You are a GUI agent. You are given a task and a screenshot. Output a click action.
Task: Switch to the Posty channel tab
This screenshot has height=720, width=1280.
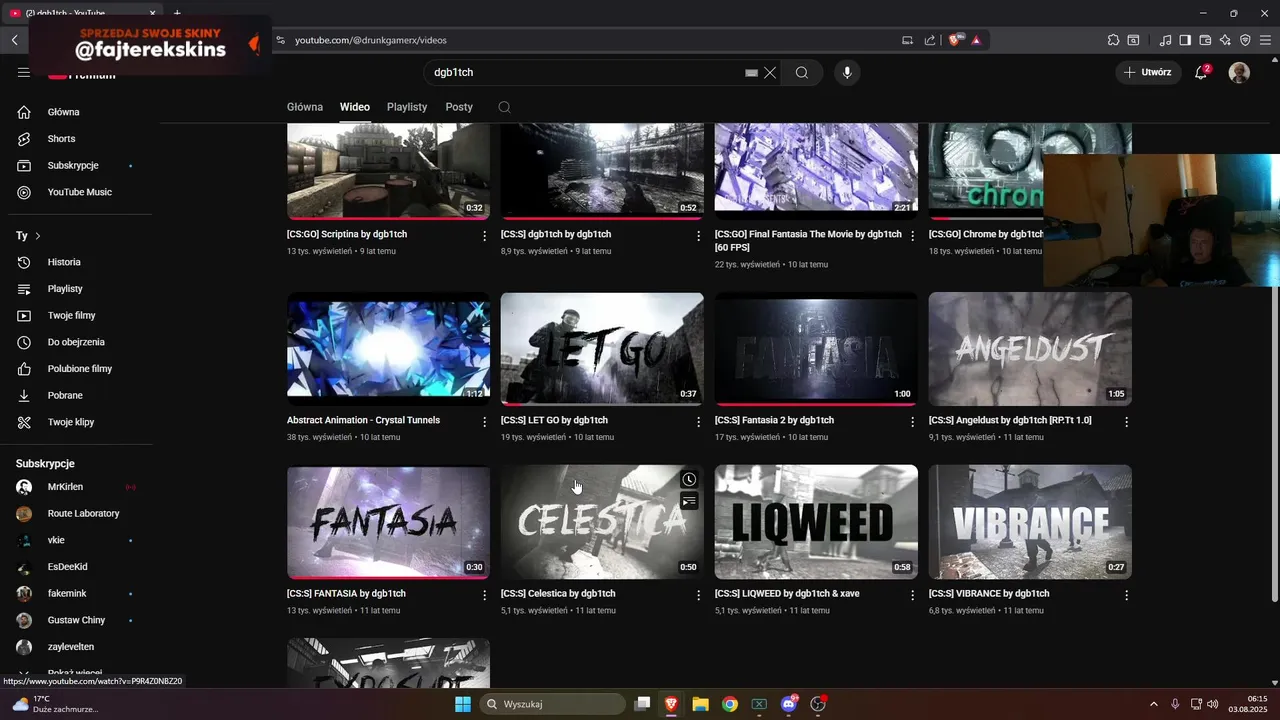[459, 107]
